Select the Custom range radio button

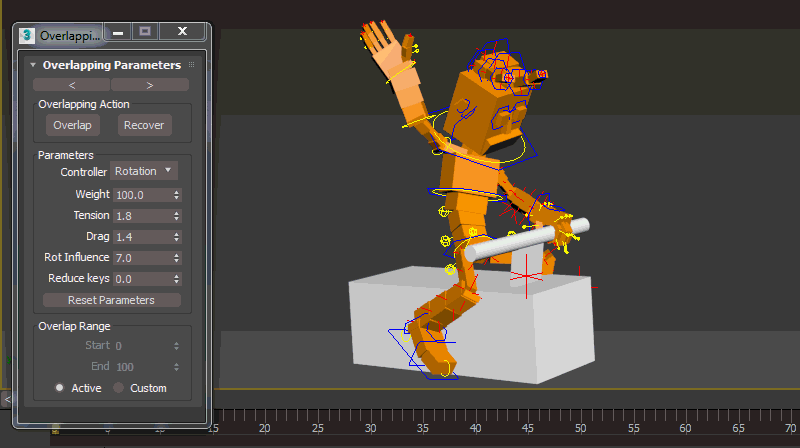(x=119, y=388)
